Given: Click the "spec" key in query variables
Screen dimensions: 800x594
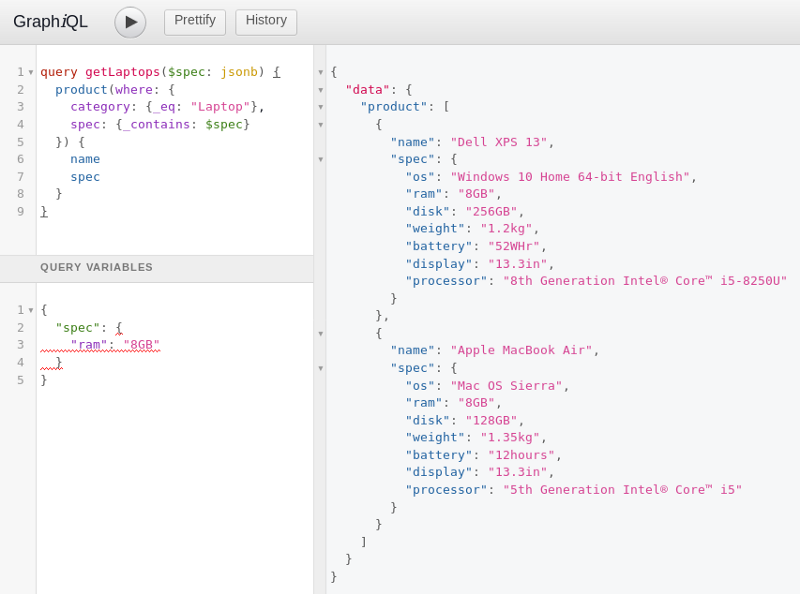Looking at the screenshot, I should [78, 328].
